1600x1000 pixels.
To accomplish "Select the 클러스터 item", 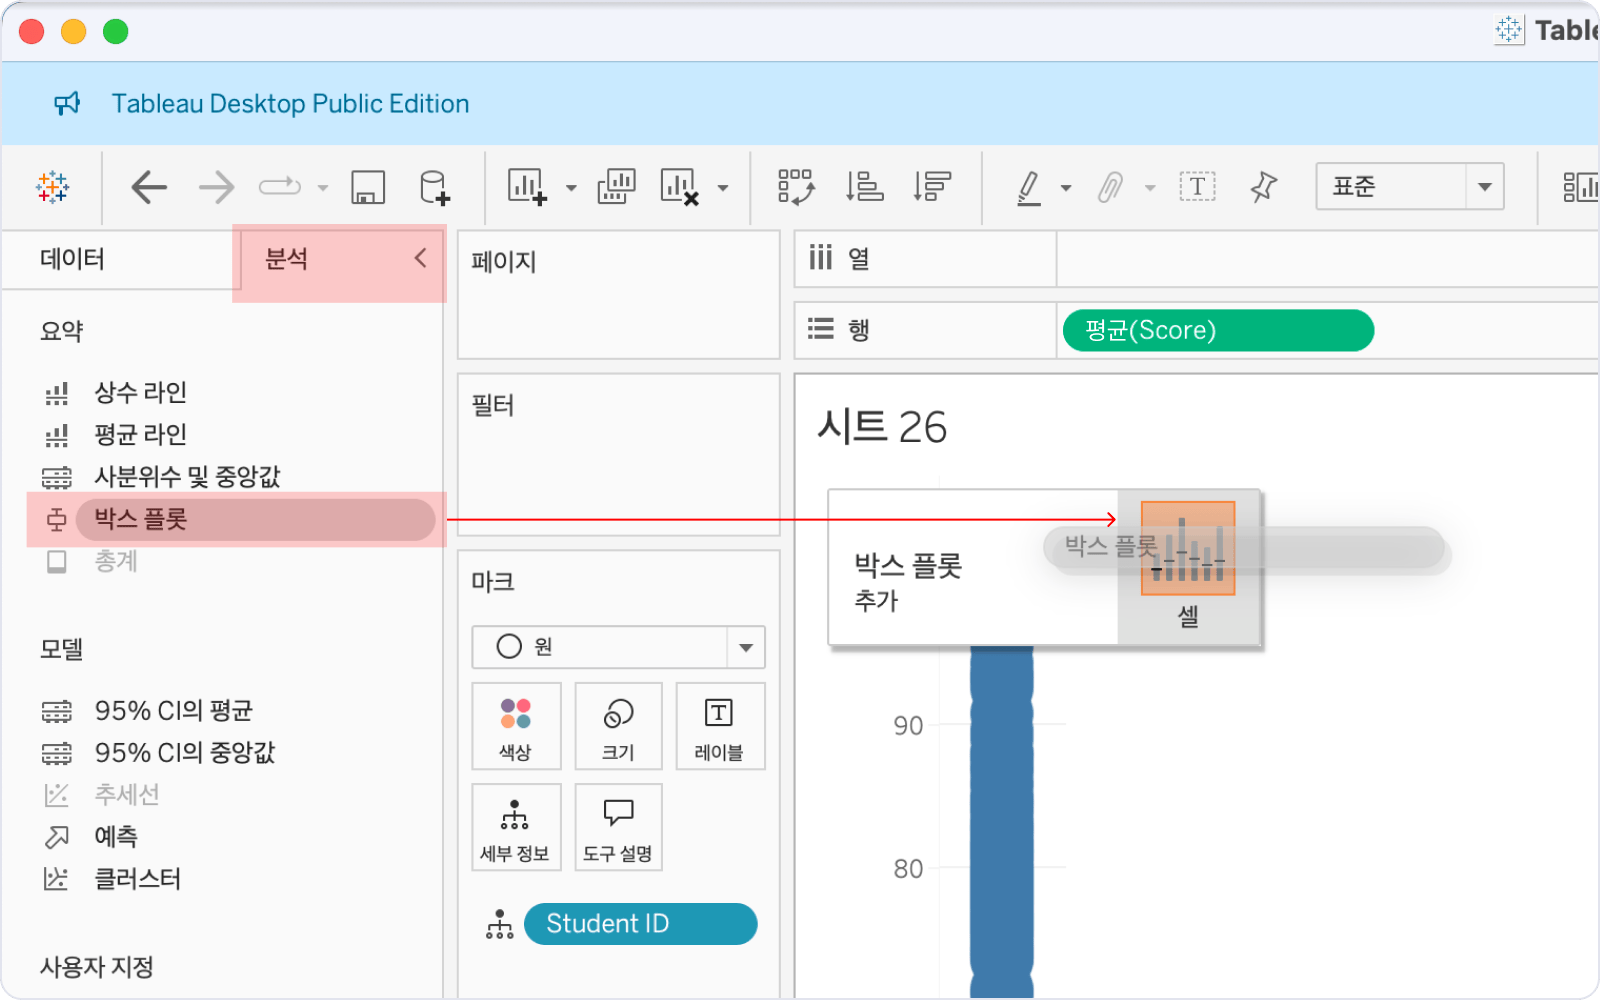I will (x=138, y=879).
